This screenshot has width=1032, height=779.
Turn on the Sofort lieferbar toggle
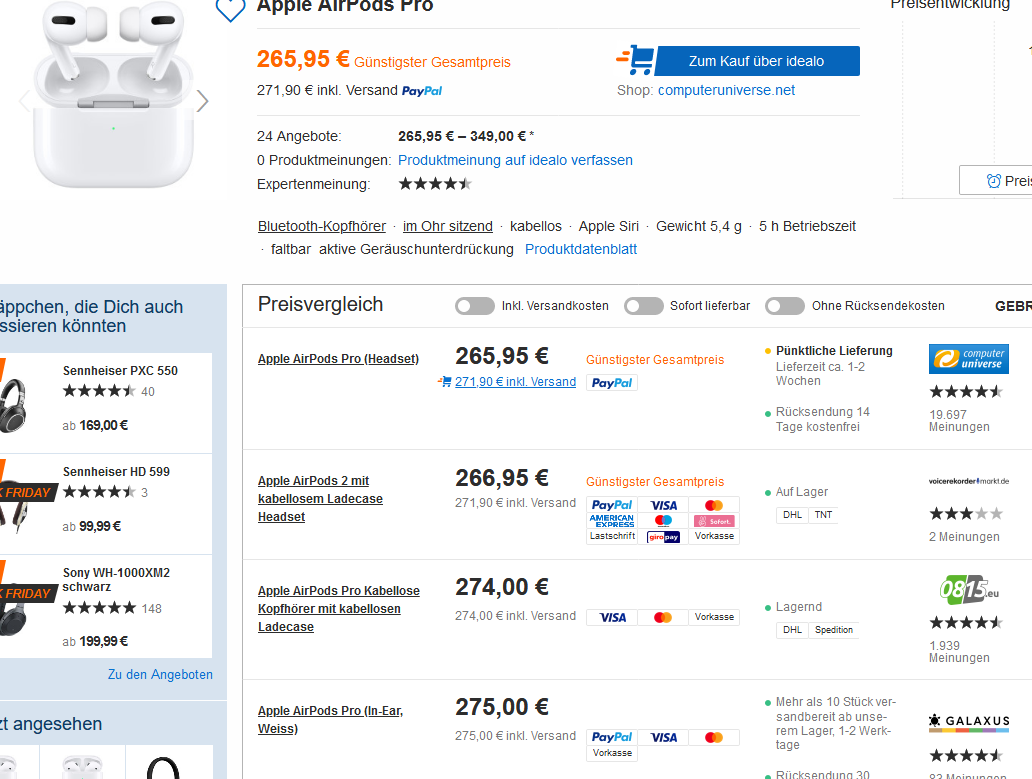tap(644, 306)
